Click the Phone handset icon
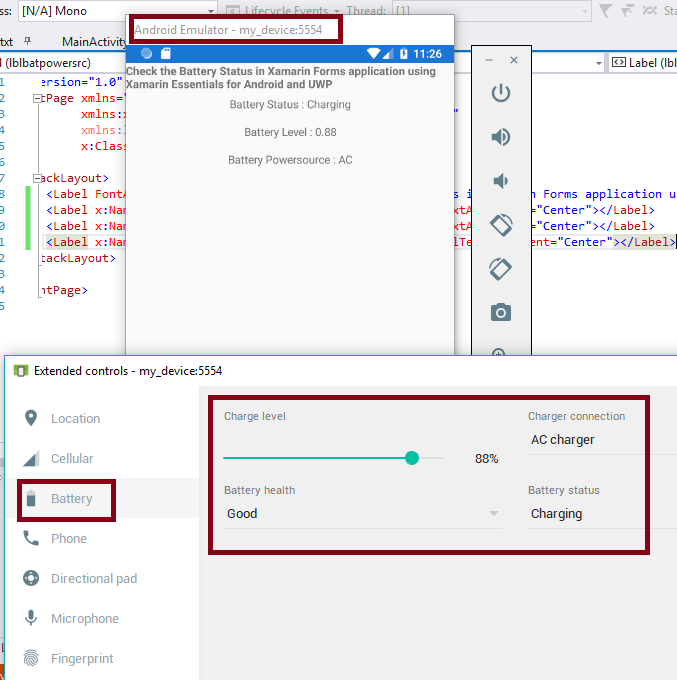Screen dimensions: 677x680 tap(31, 538)
